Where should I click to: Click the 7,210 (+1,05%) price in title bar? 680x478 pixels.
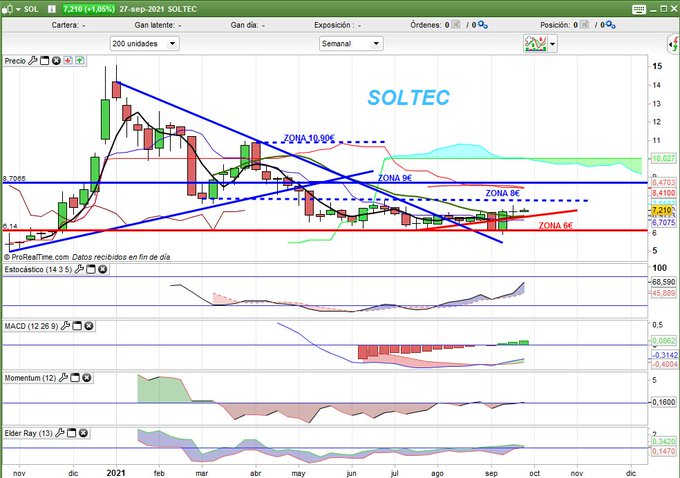89,9
